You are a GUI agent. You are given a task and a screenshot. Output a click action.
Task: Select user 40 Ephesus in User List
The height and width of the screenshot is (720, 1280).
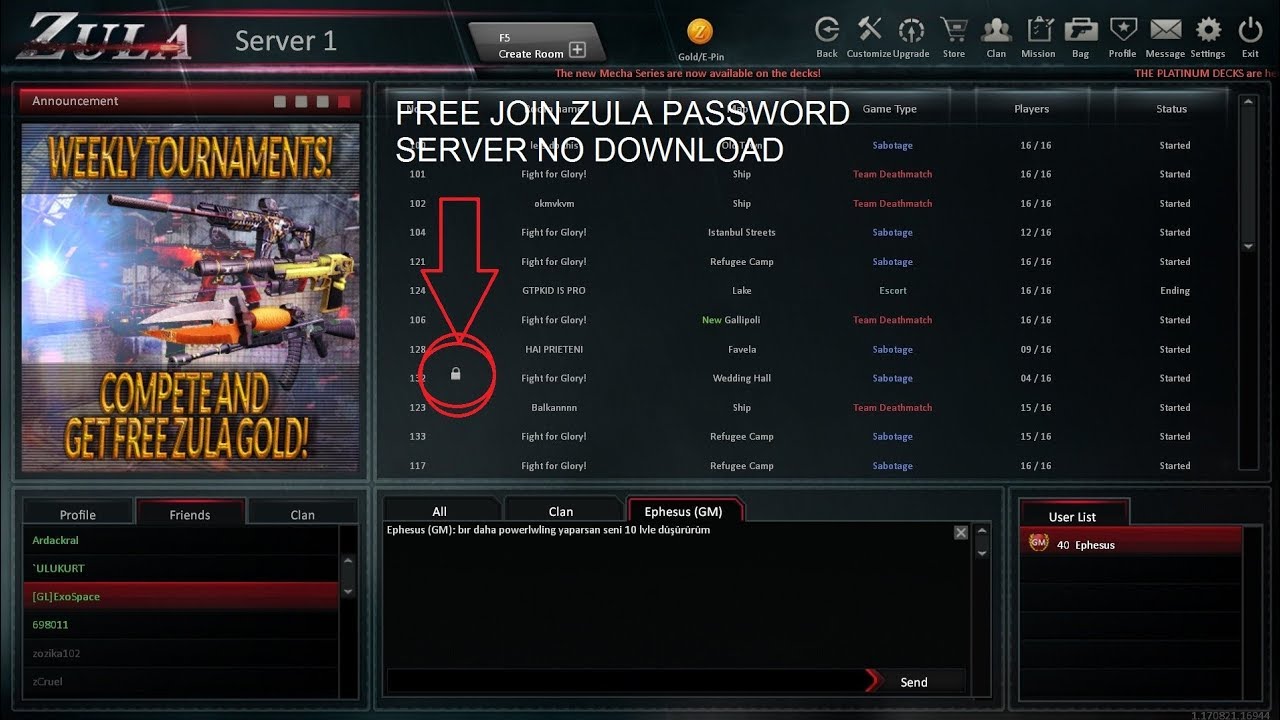(x=1131, y=544)
